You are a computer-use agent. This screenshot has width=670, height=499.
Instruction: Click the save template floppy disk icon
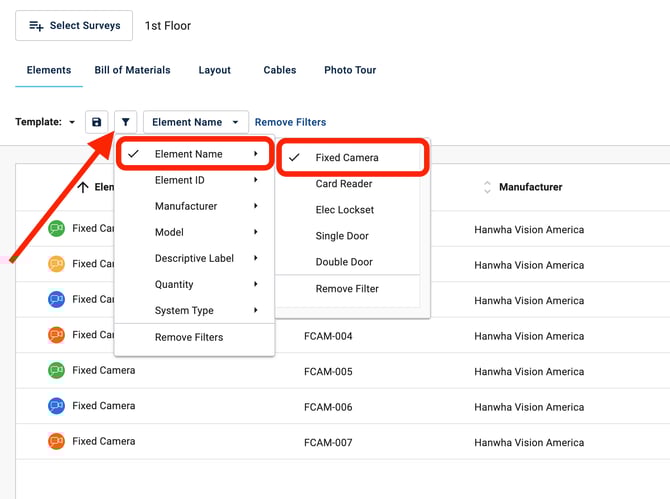coord(96,122)
